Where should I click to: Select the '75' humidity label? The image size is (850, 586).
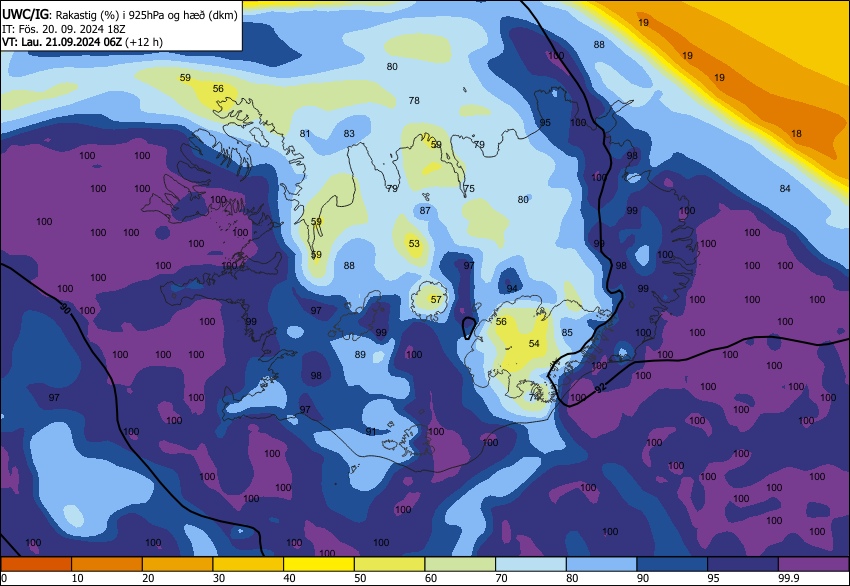point(469,188)
